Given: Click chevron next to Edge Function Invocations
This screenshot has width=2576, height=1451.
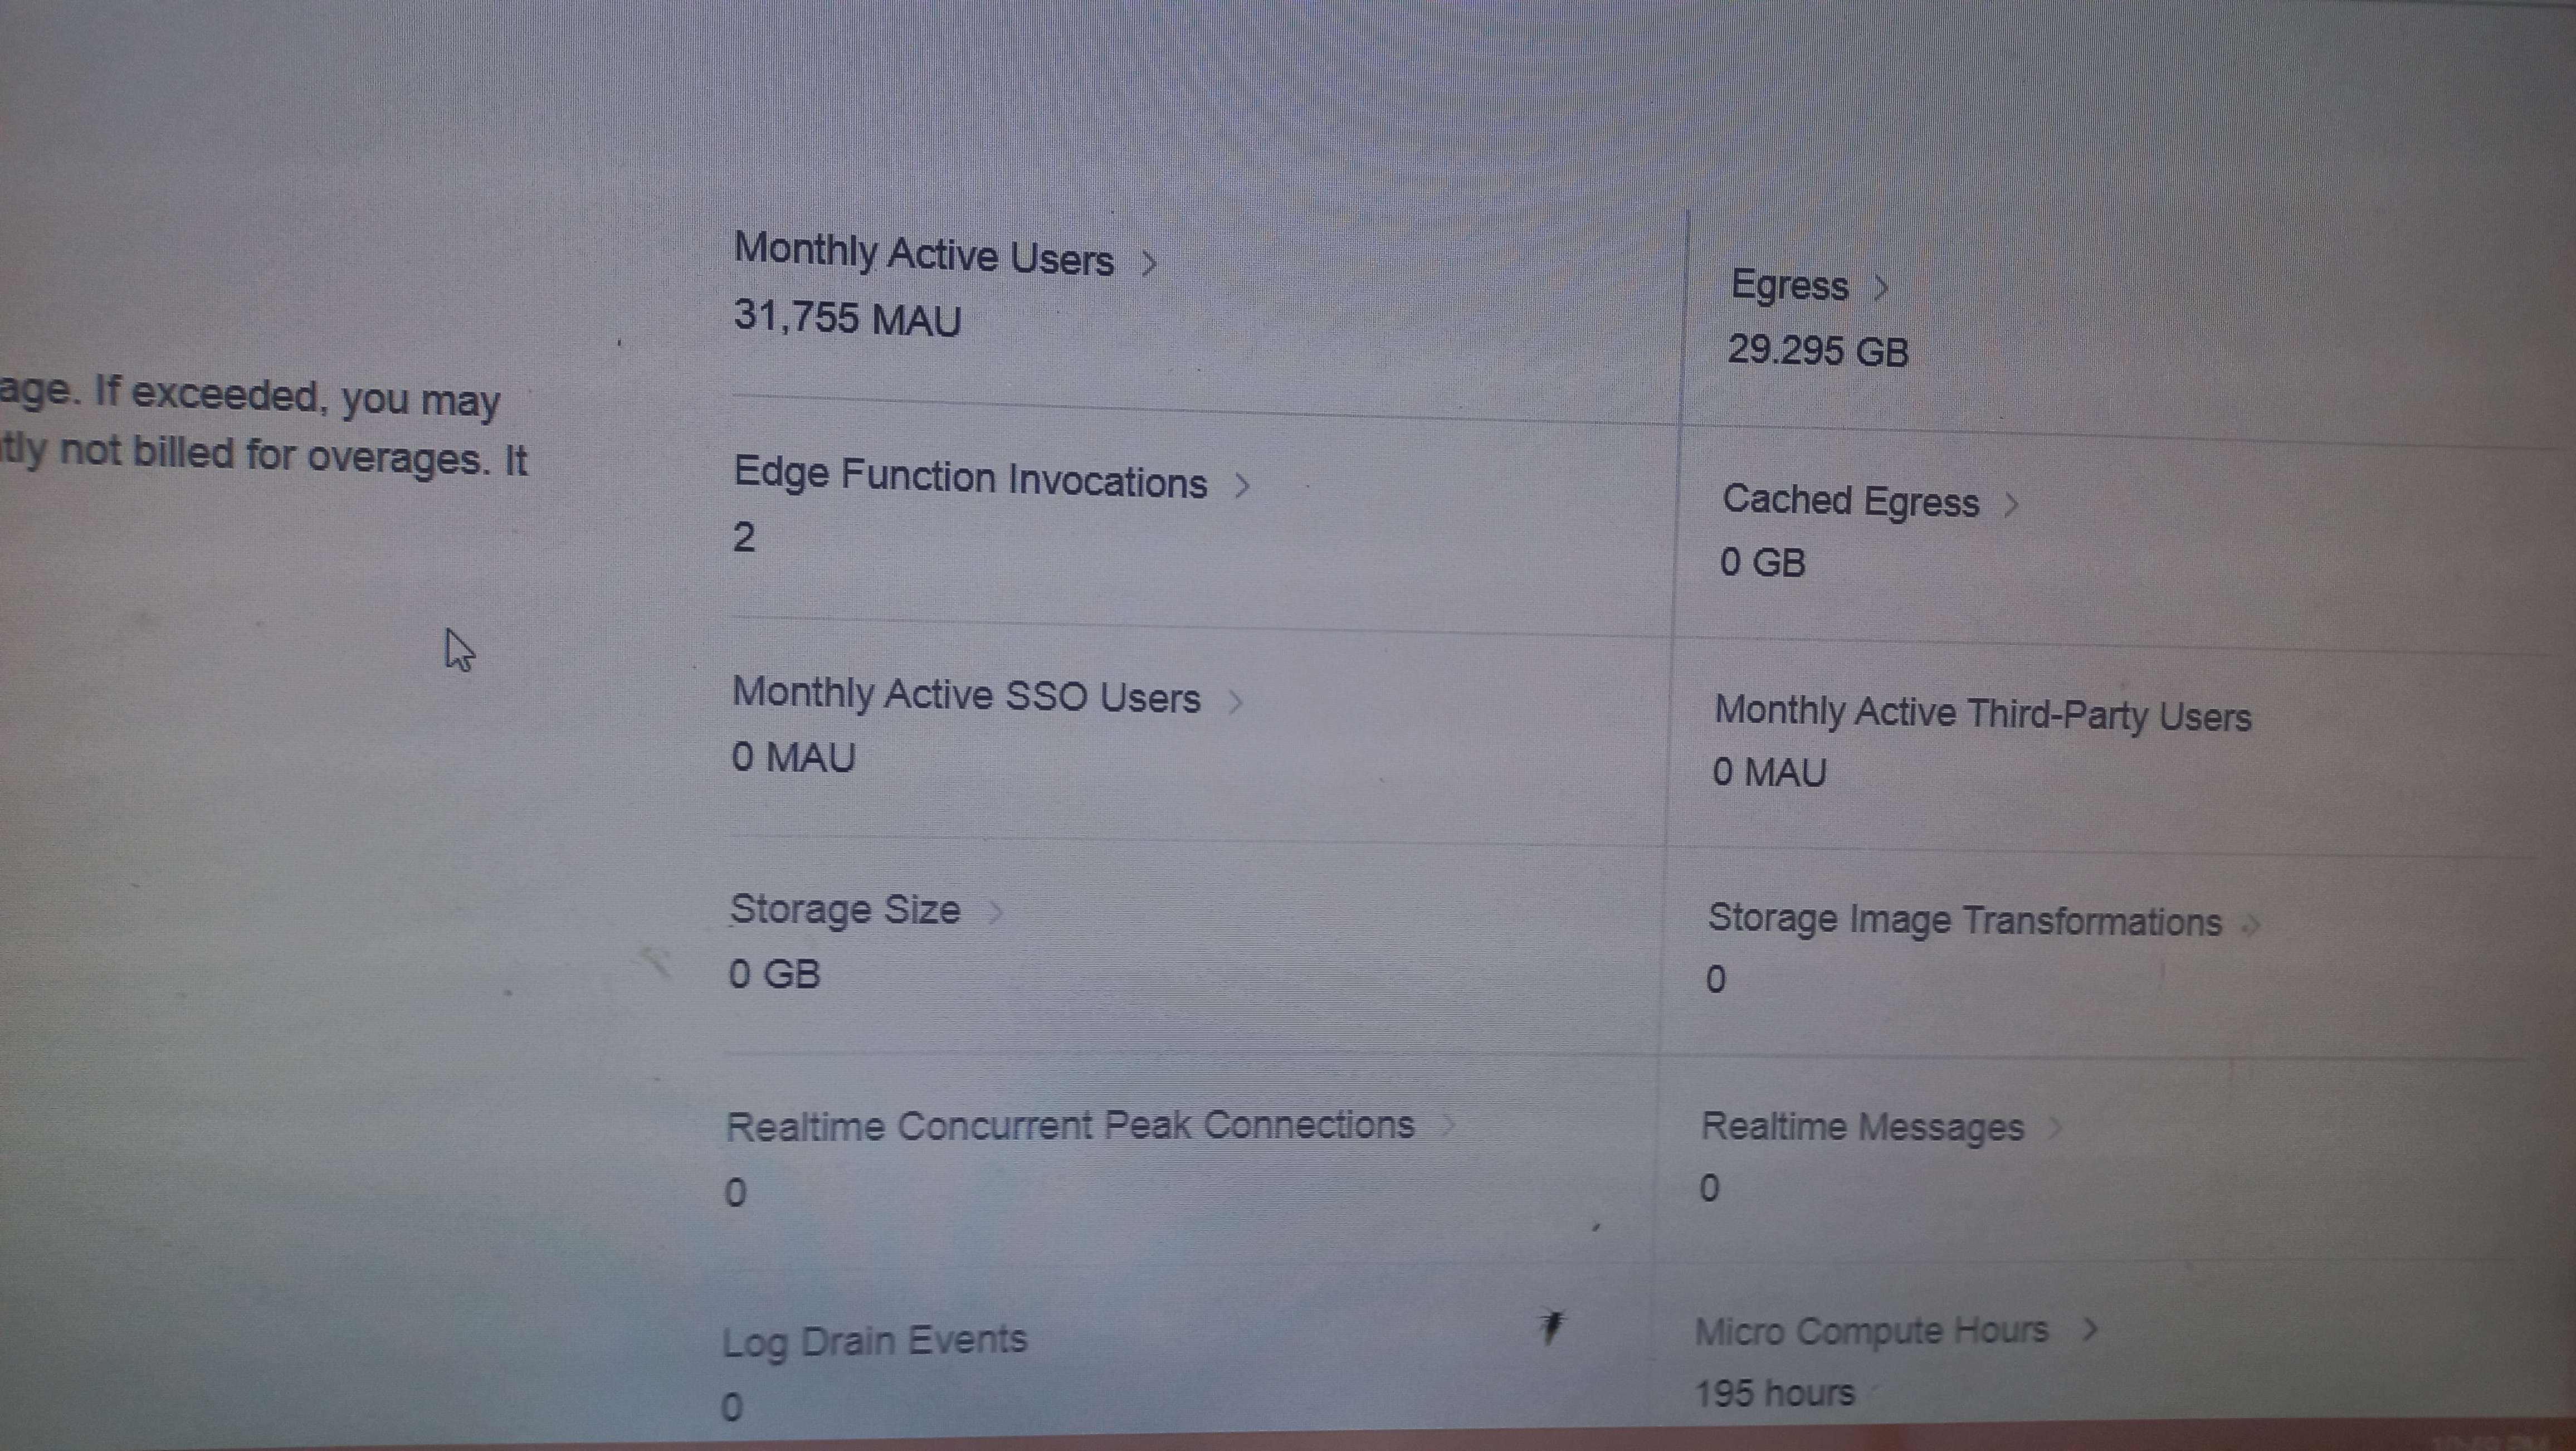Looking at the screenshot, I should pyautogui.click(x=1242, y=487).
